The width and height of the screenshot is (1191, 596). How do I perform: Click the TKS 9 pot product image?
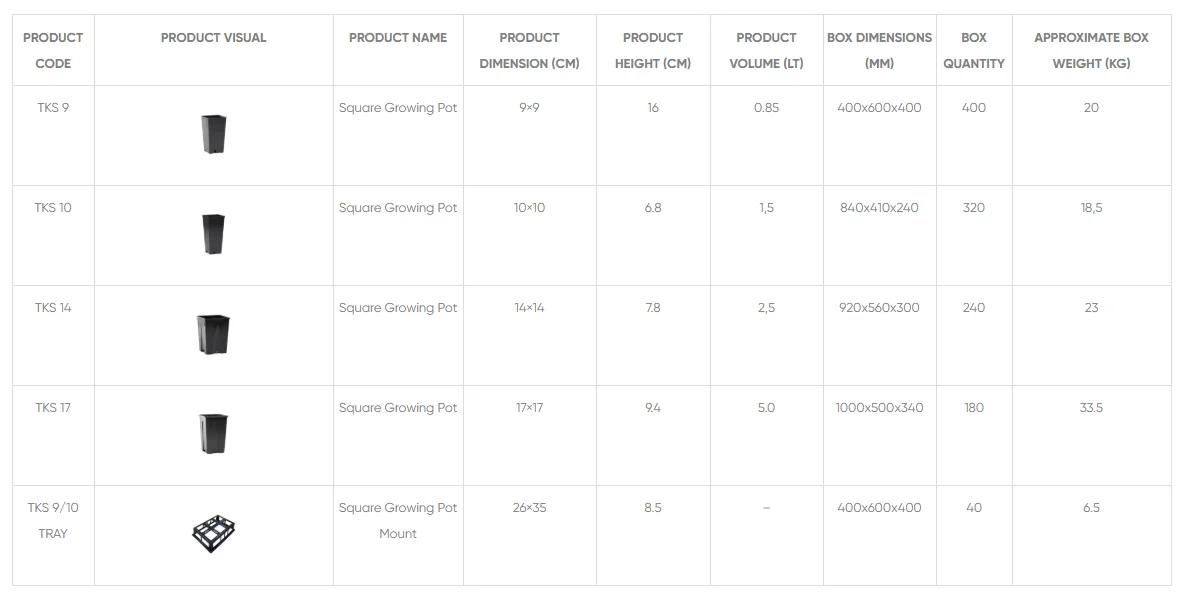click(x=213, y=134)
